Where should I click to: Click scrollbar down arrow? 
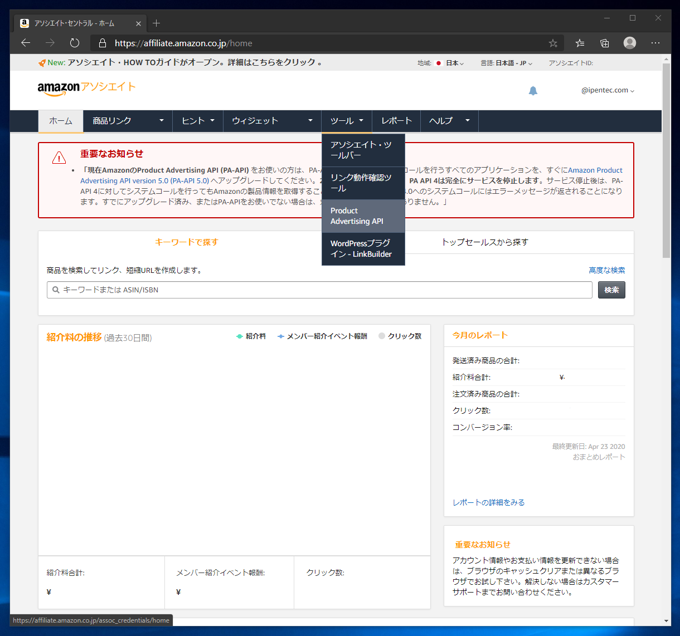pos(666,621)
